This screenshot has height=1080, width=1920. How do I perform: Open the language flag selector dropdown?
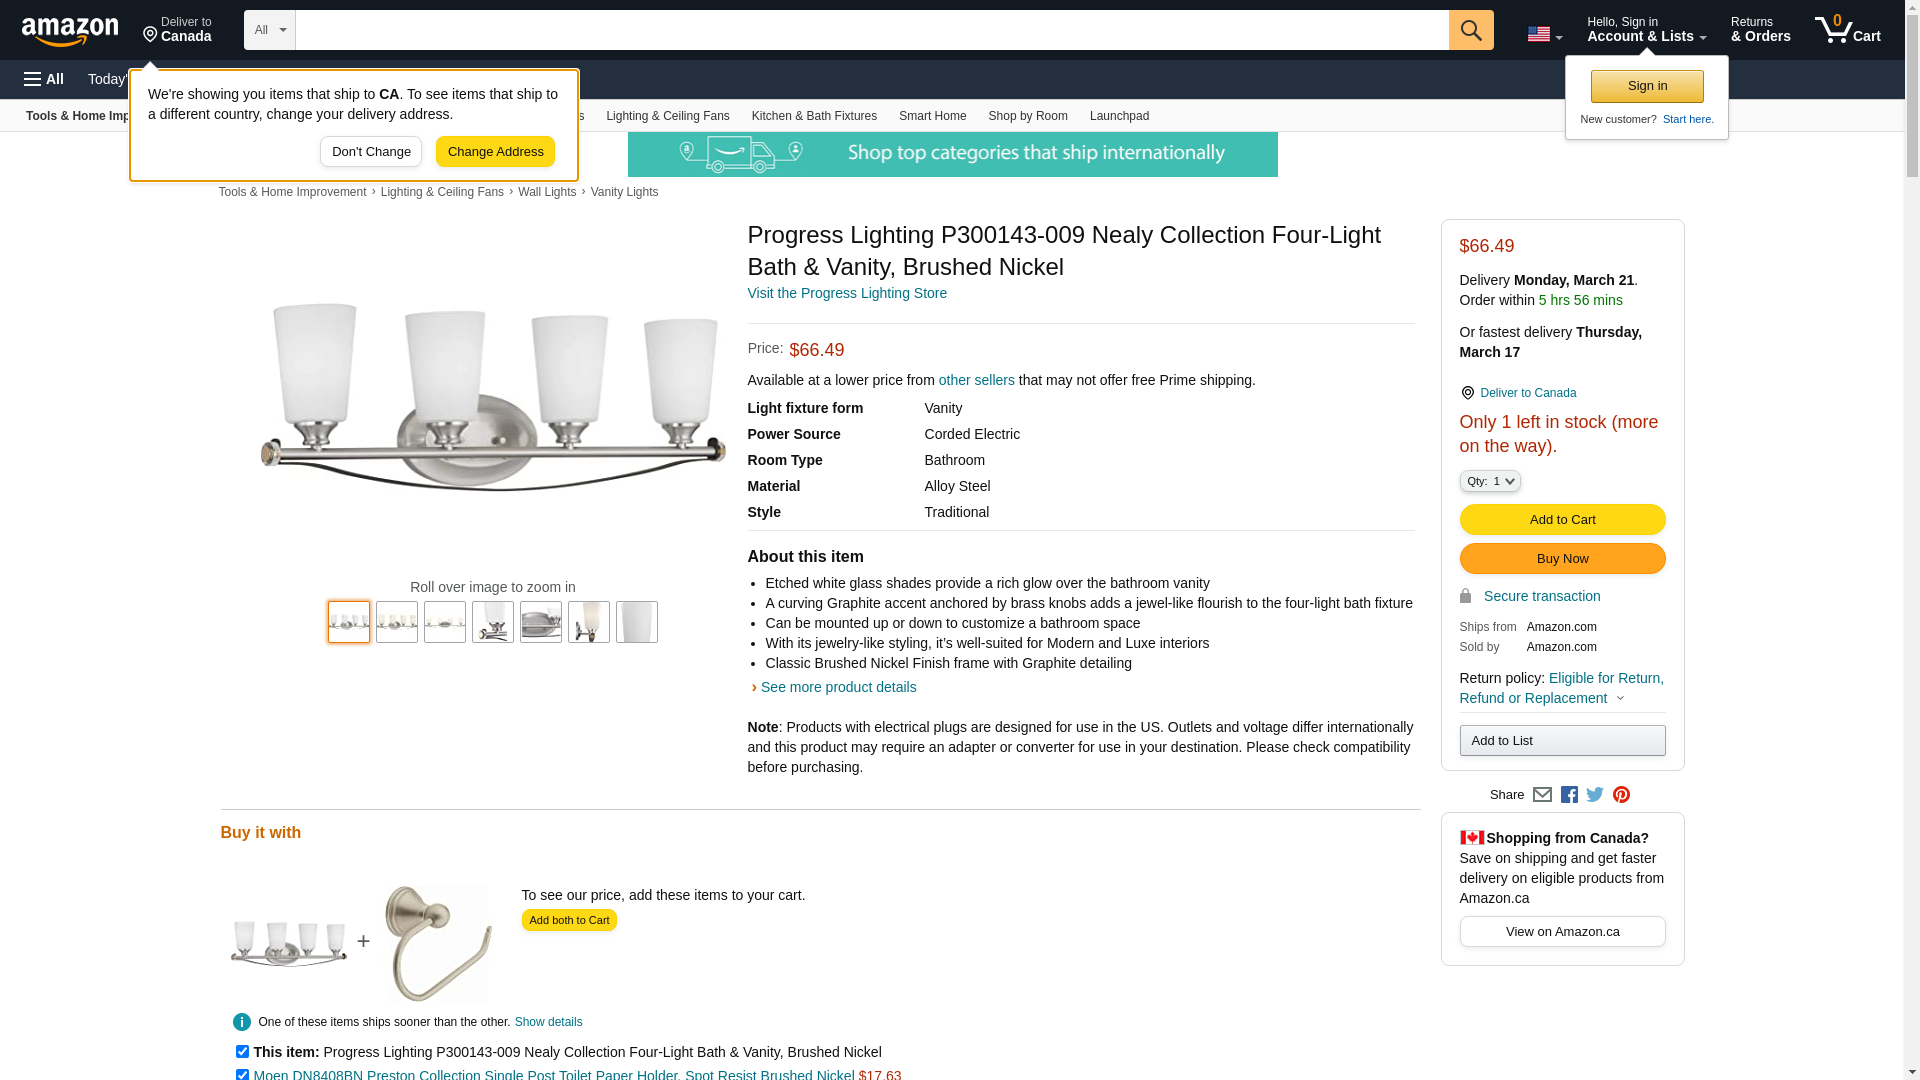point(1544,35)
